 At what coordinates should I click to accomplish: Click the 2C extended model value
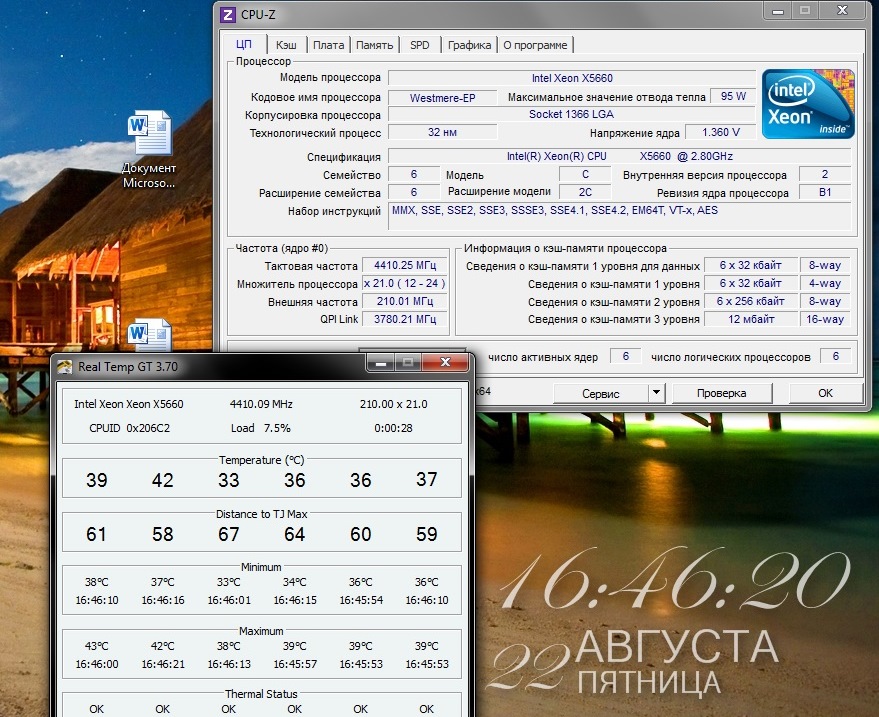click(x=585, y=192)
